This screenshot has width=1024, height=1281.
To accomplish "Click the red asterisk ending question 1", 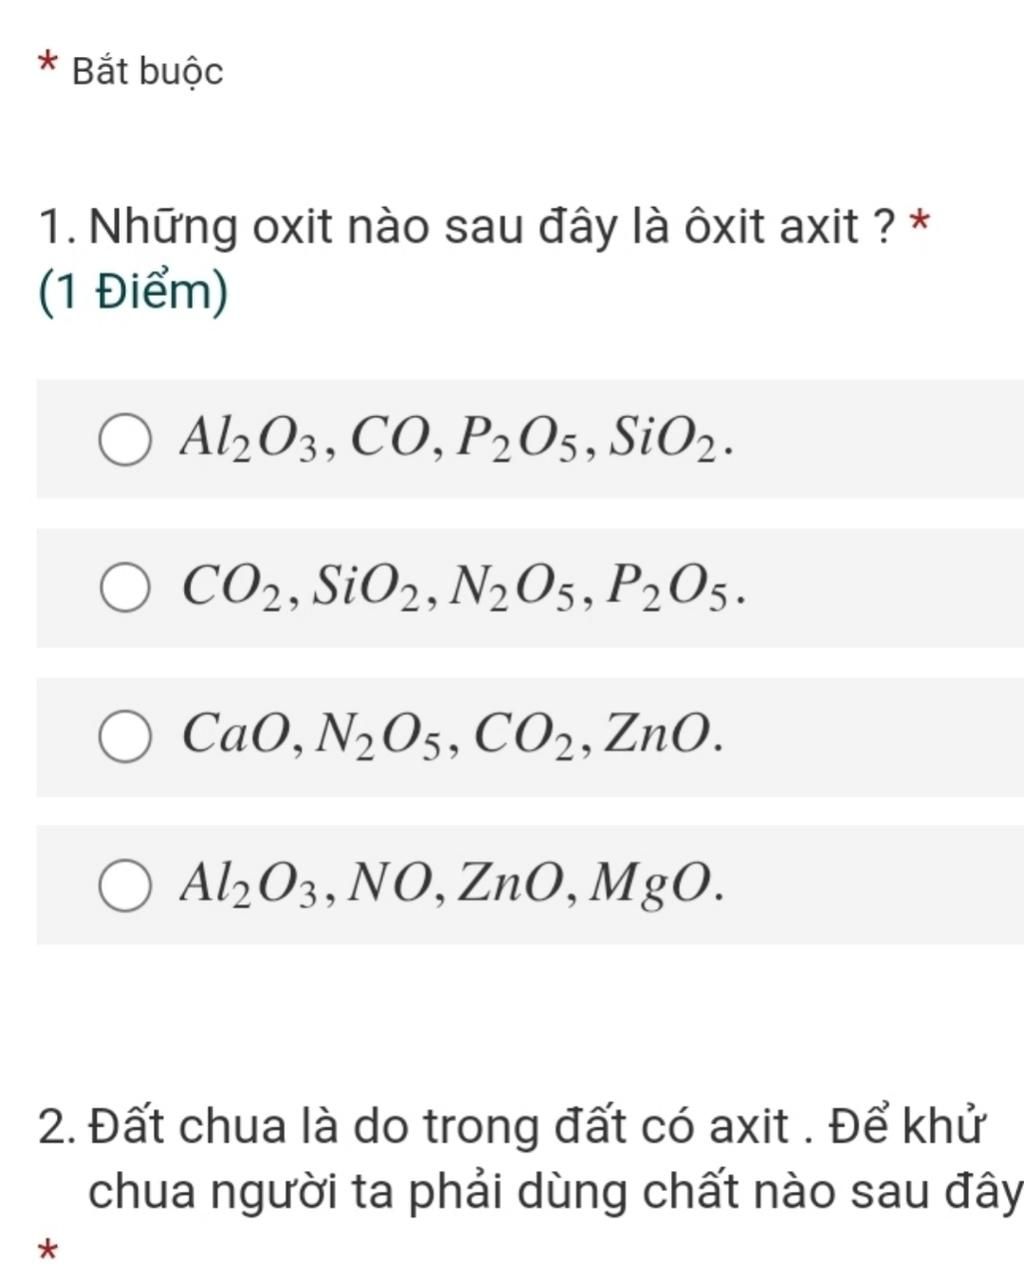I will point(920,222).
